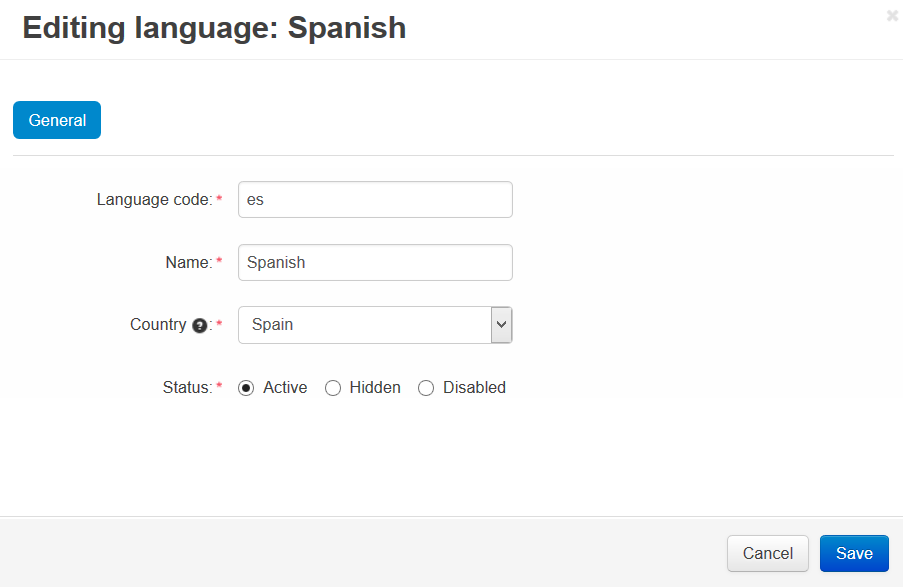Switch to the General tab
This screenshot has width=903, height=588.
(57, 120)
